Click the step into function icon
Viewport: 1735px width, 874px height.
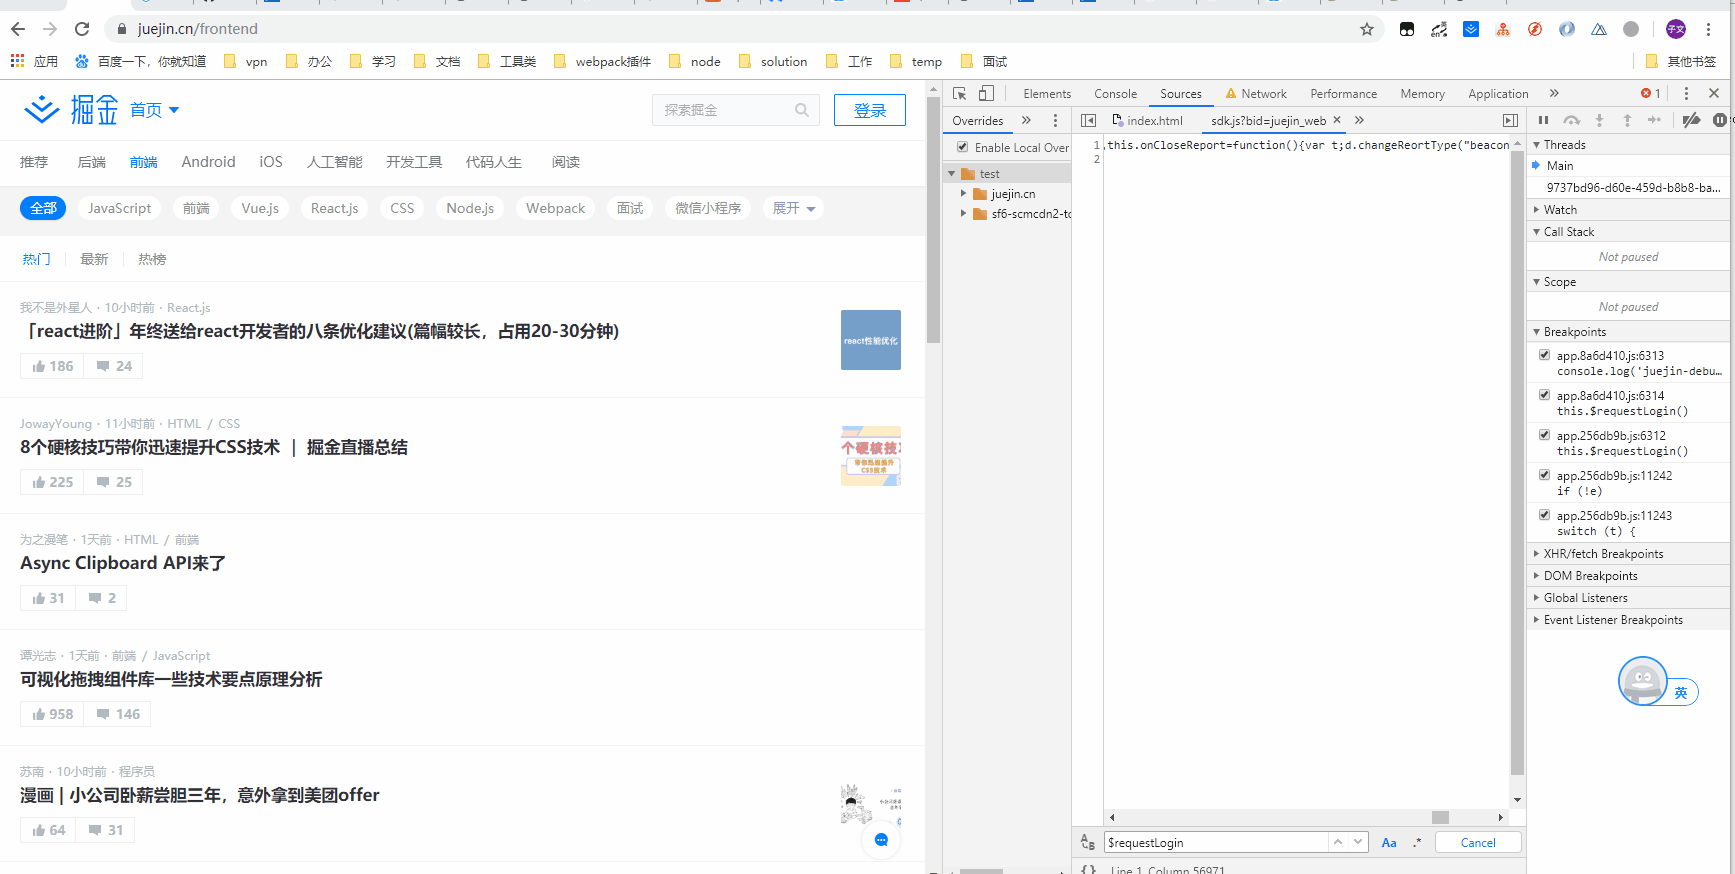pos(1599,120)
